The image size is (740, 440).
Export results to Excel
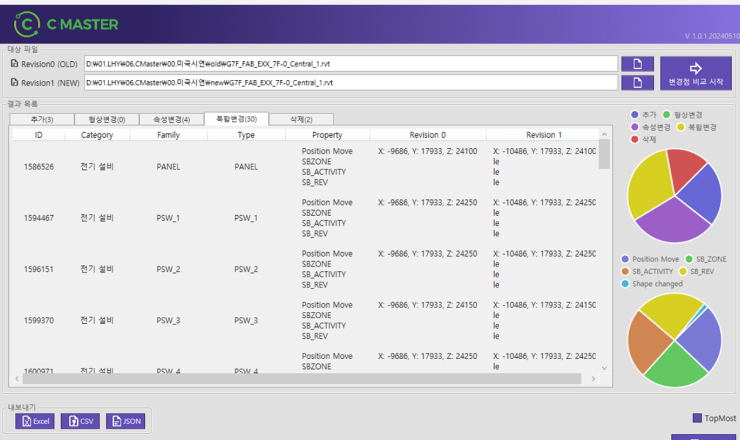click(x=35, y=421)
